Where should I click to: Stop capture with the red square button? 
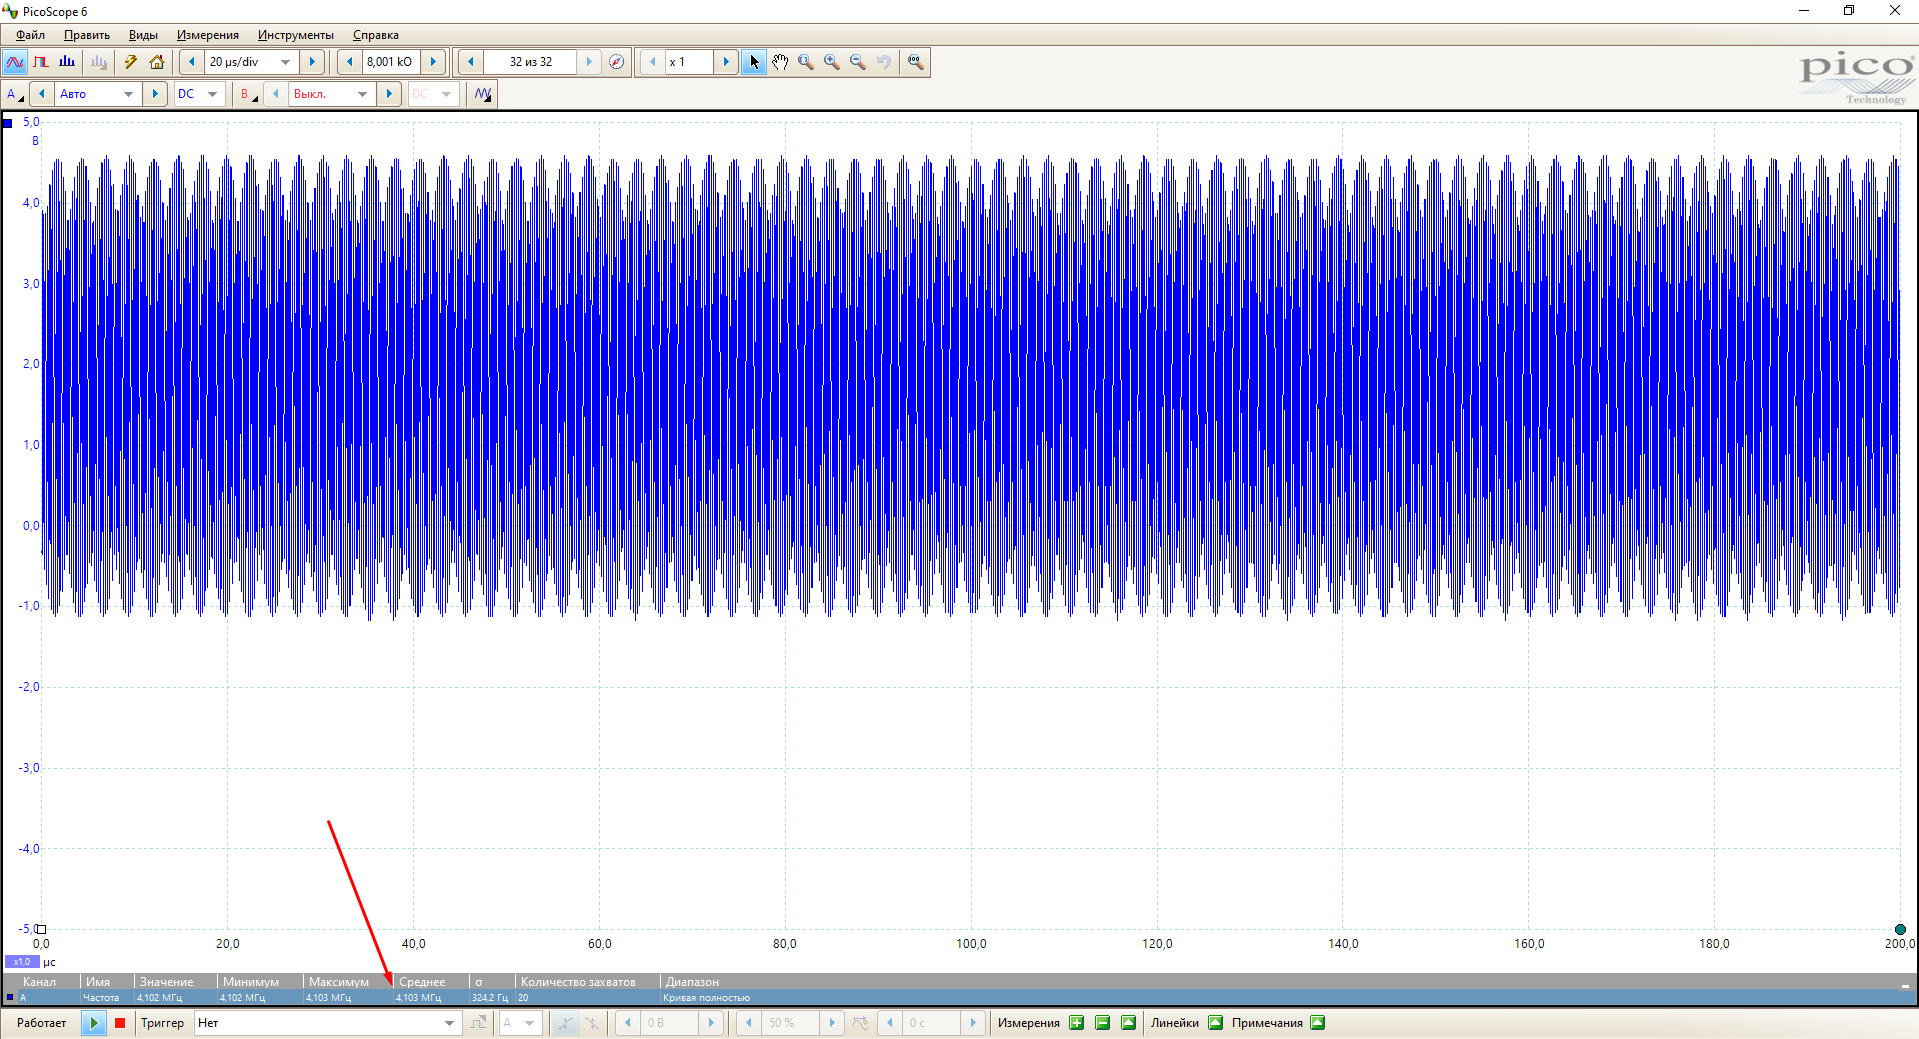click(x=120, y=1023)
